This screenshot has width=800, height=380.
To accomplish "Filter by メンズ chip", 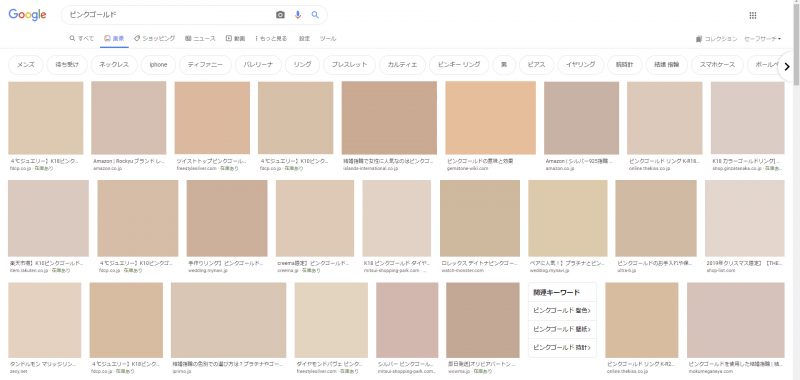I will 26,65.
